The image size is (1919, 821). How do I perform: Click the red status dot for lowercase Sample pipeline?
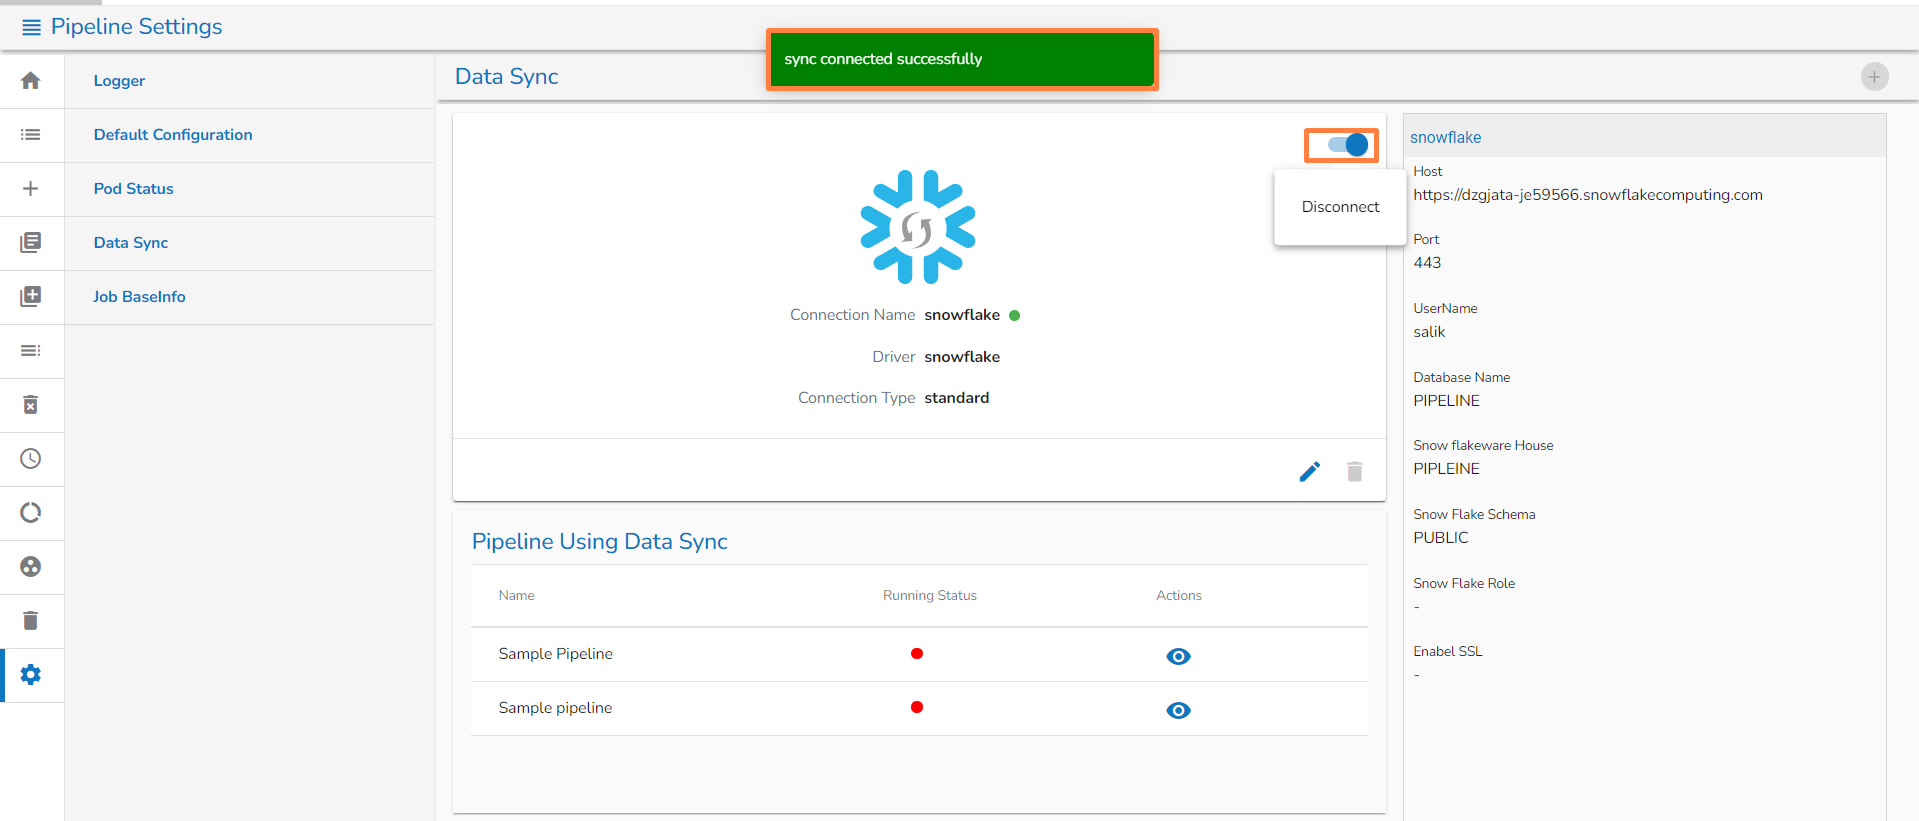tap(917, 707)
